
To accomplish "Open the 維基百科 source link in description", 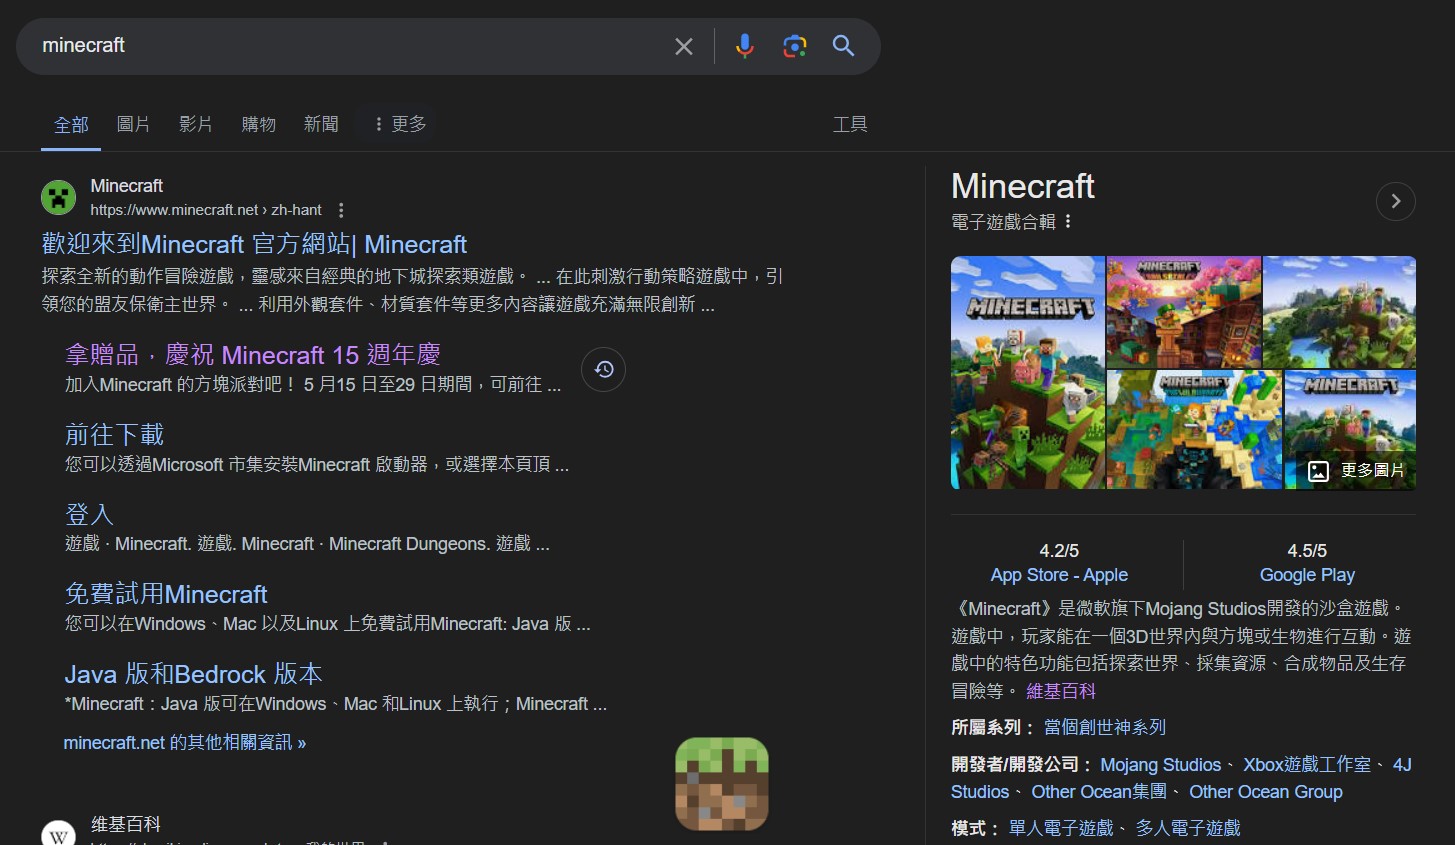I will [x=1061, y=691].
